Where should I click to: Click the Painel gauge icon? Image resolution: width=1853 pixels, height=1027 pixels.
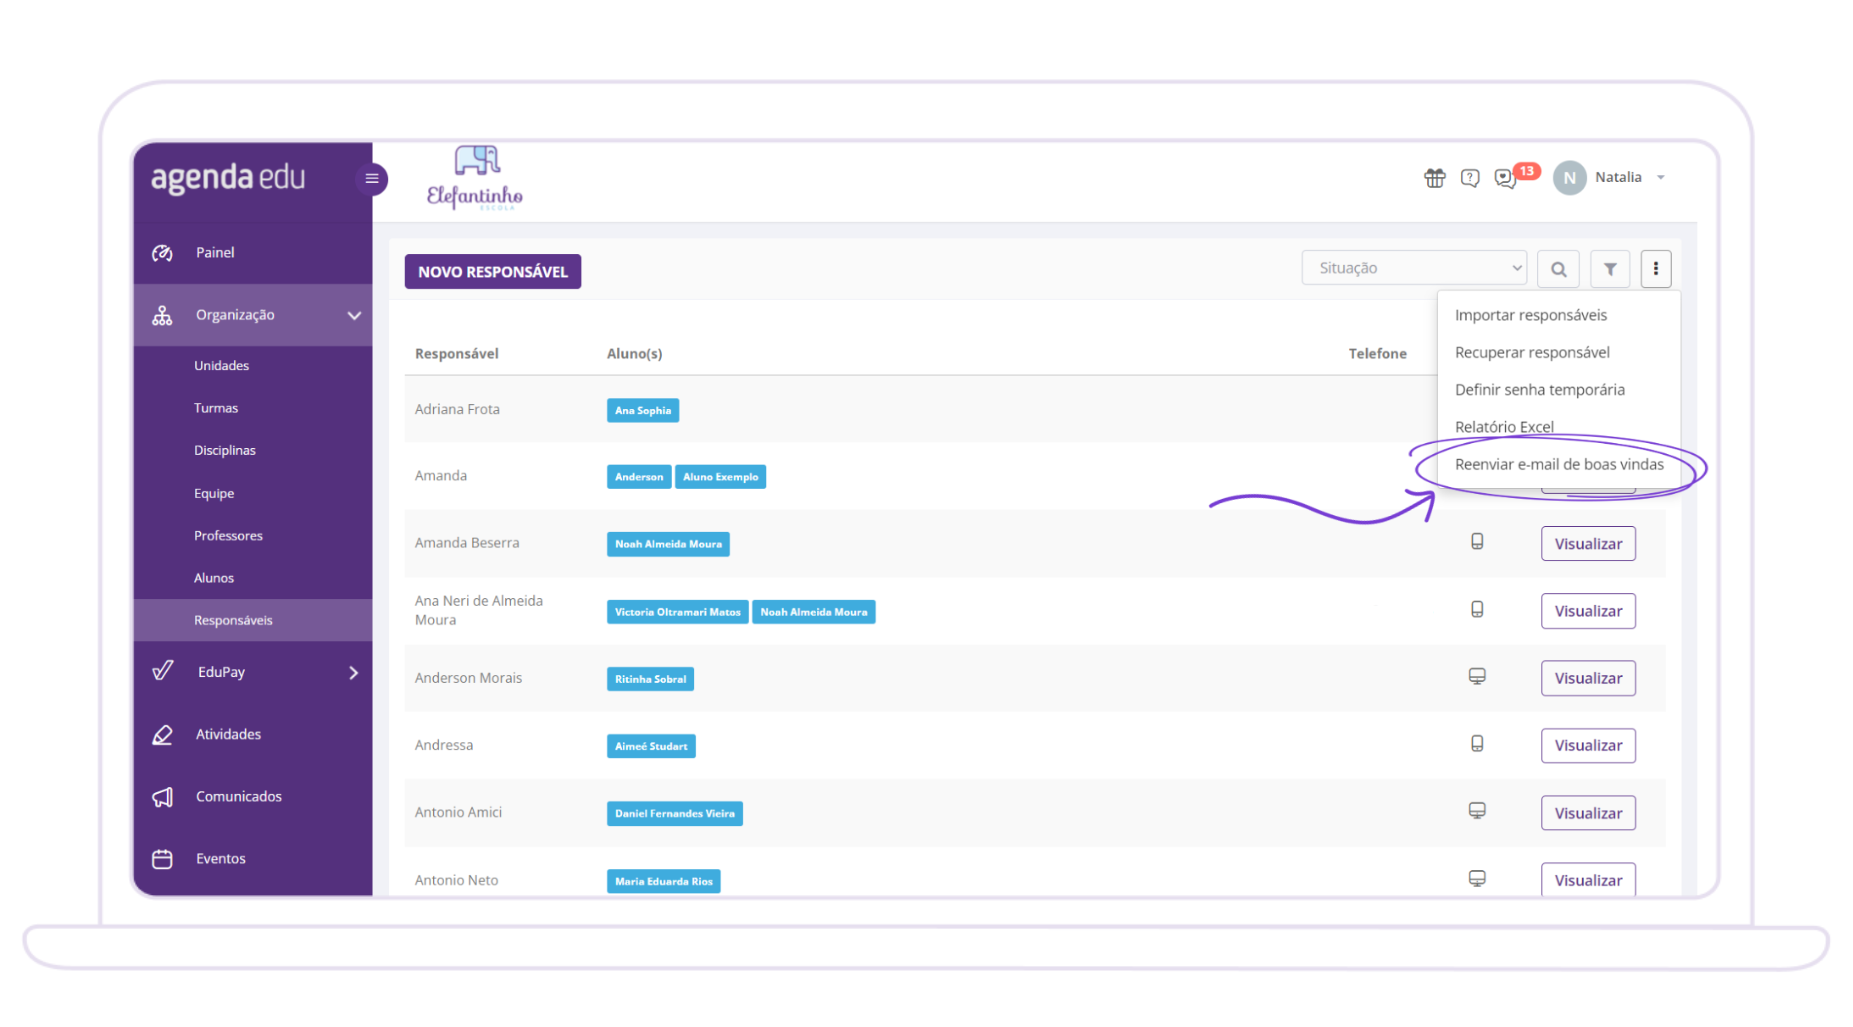coord(162,253)
